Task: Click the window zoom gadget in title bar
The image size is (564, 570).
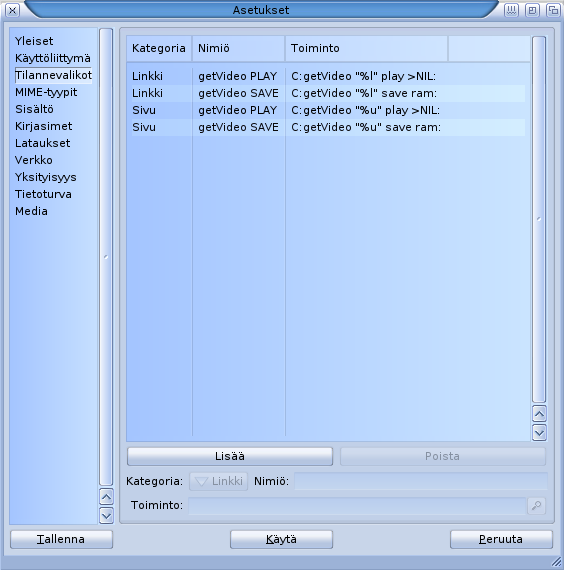Action: (532, 10)
